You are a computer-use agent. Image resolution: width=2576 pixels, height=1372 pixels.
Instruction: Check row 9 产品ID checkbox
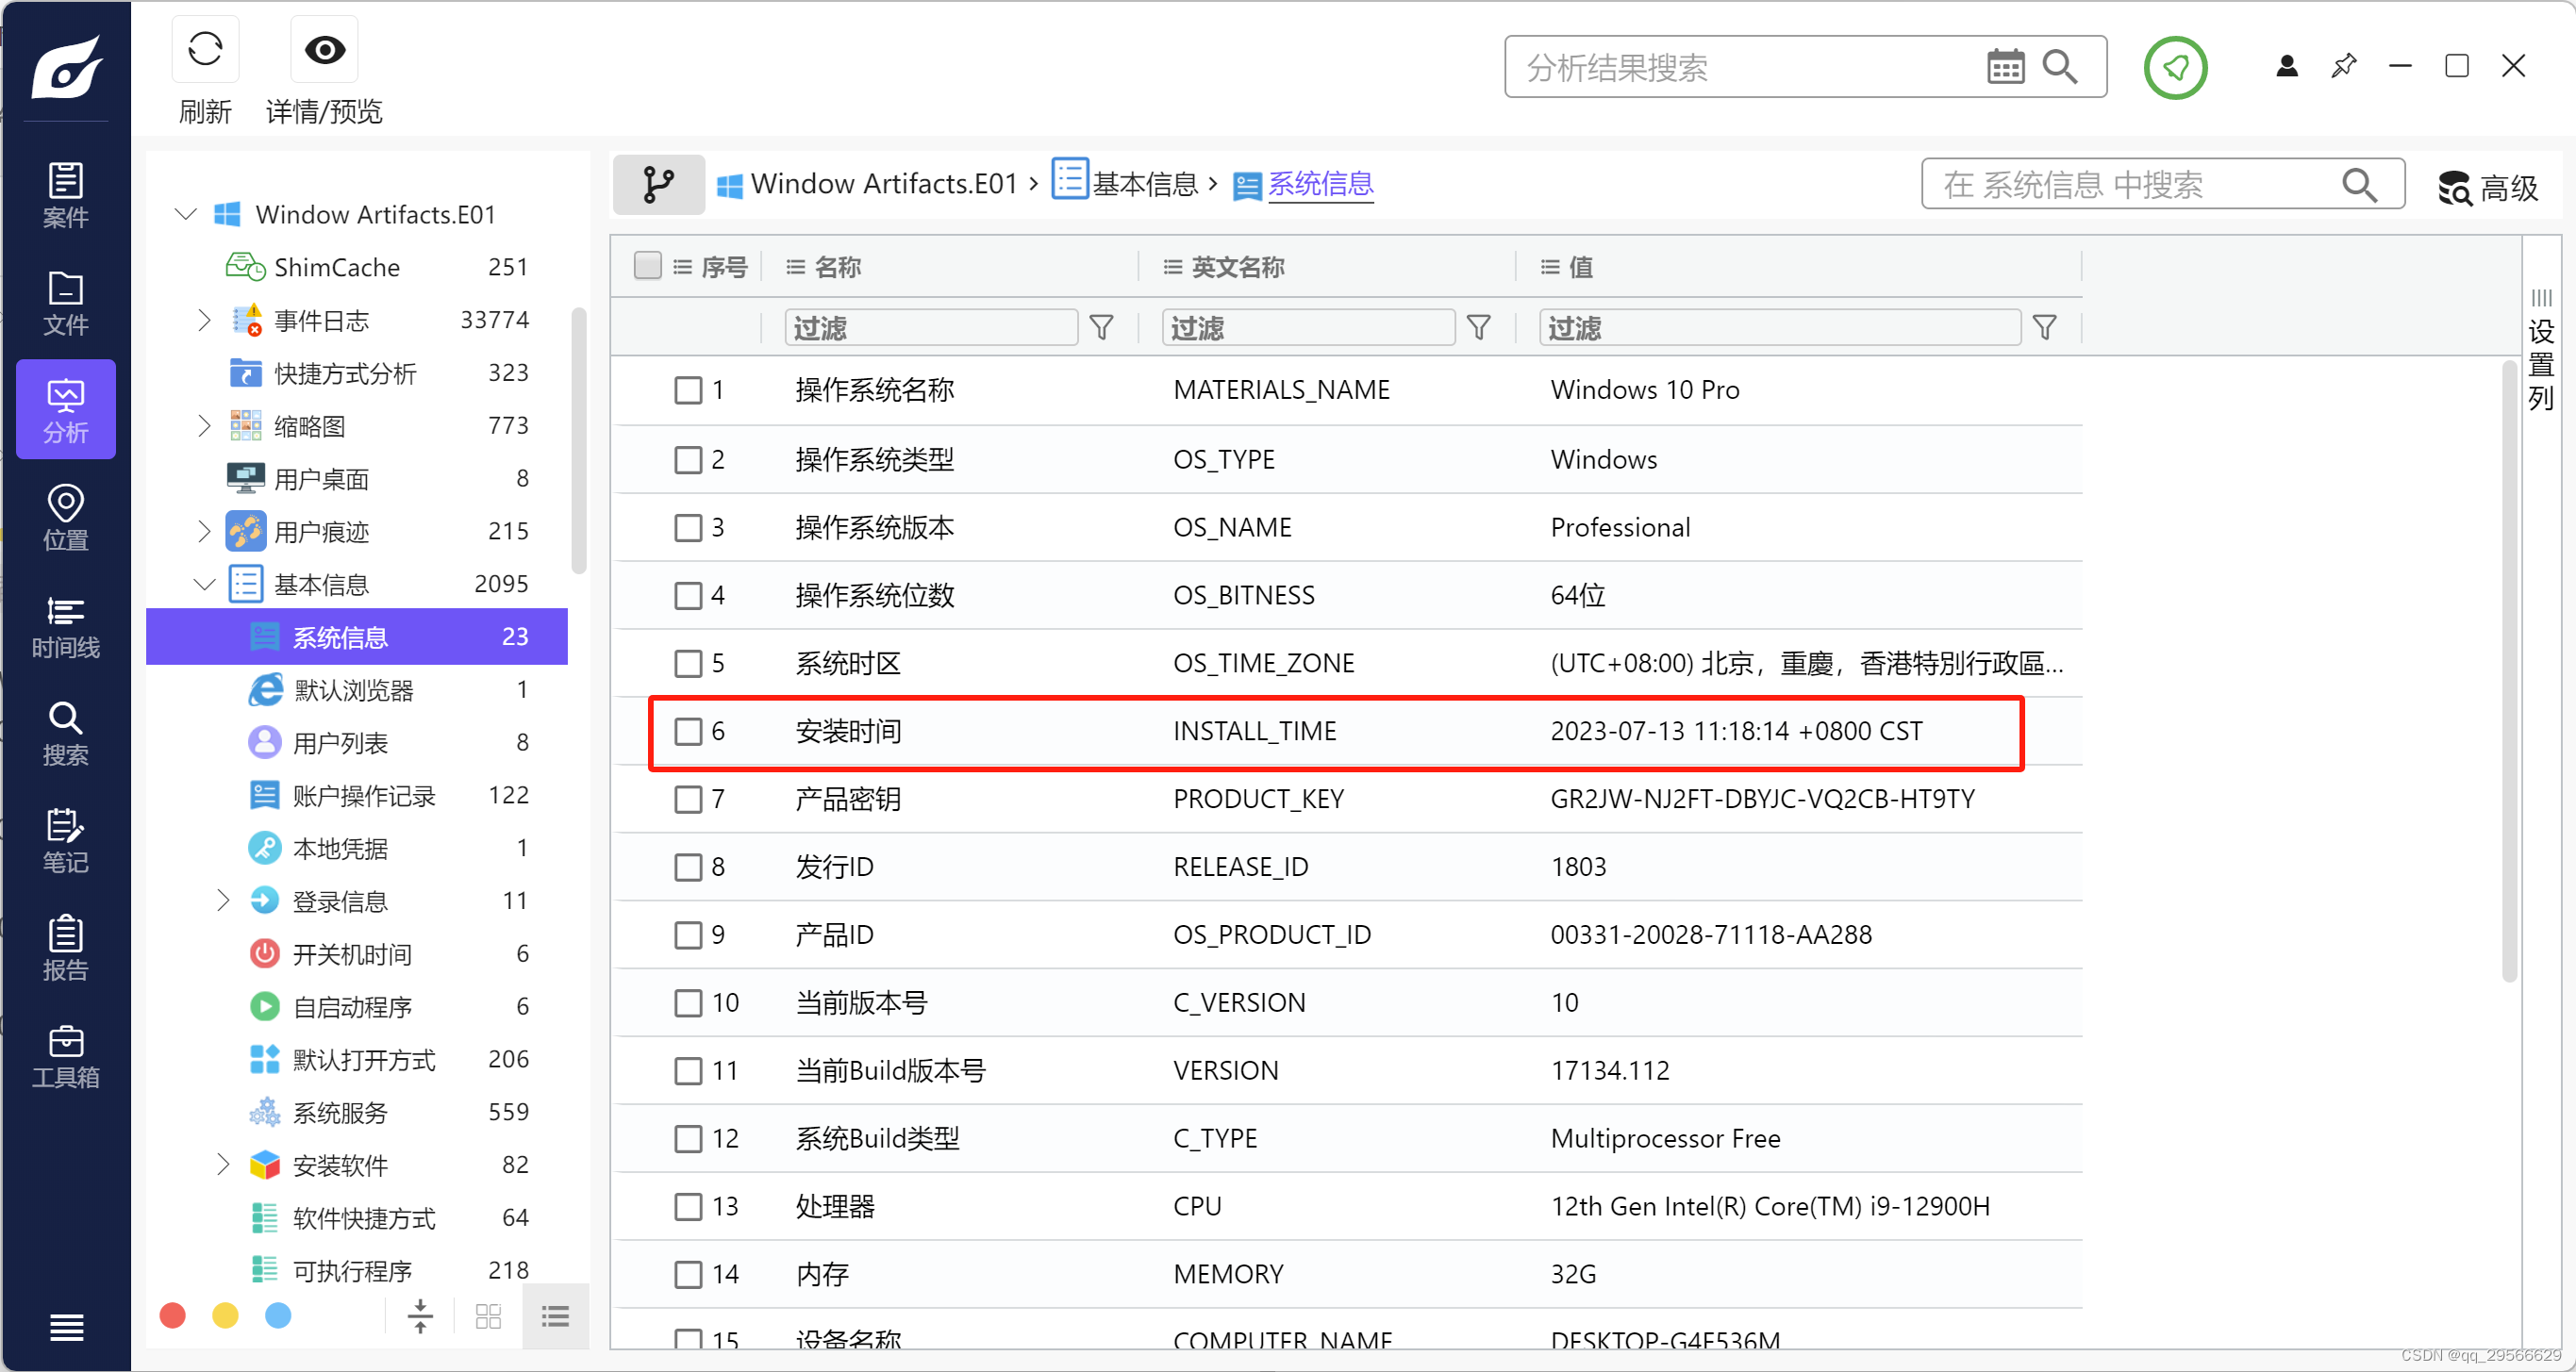688,935
